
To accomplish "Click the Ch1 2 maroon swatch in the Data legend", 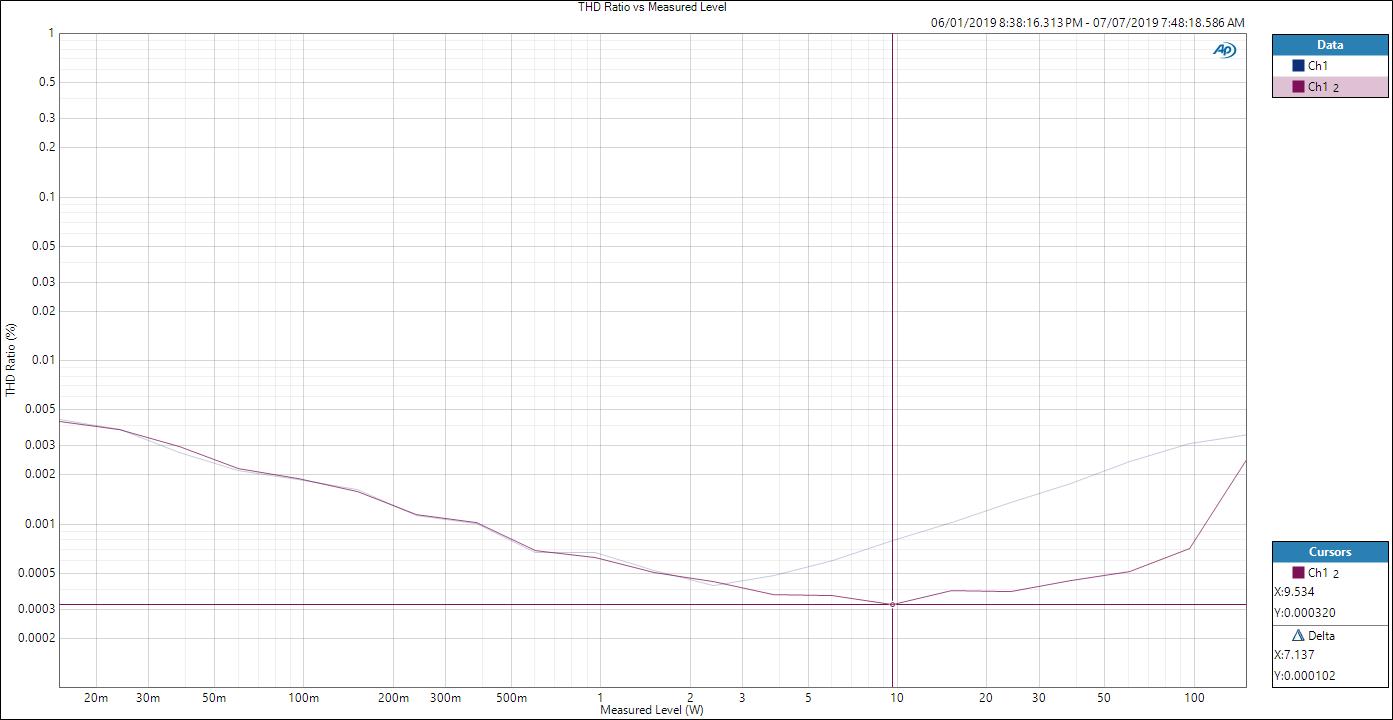I will (x=1298, y=87).
